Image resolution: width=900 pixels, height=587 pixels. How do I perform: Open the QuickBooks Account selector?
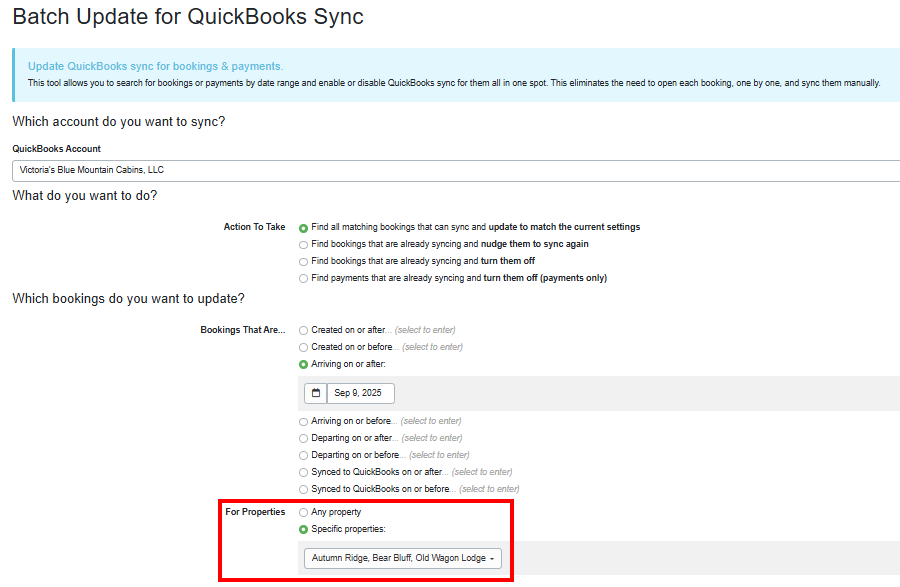coord(455,170)
